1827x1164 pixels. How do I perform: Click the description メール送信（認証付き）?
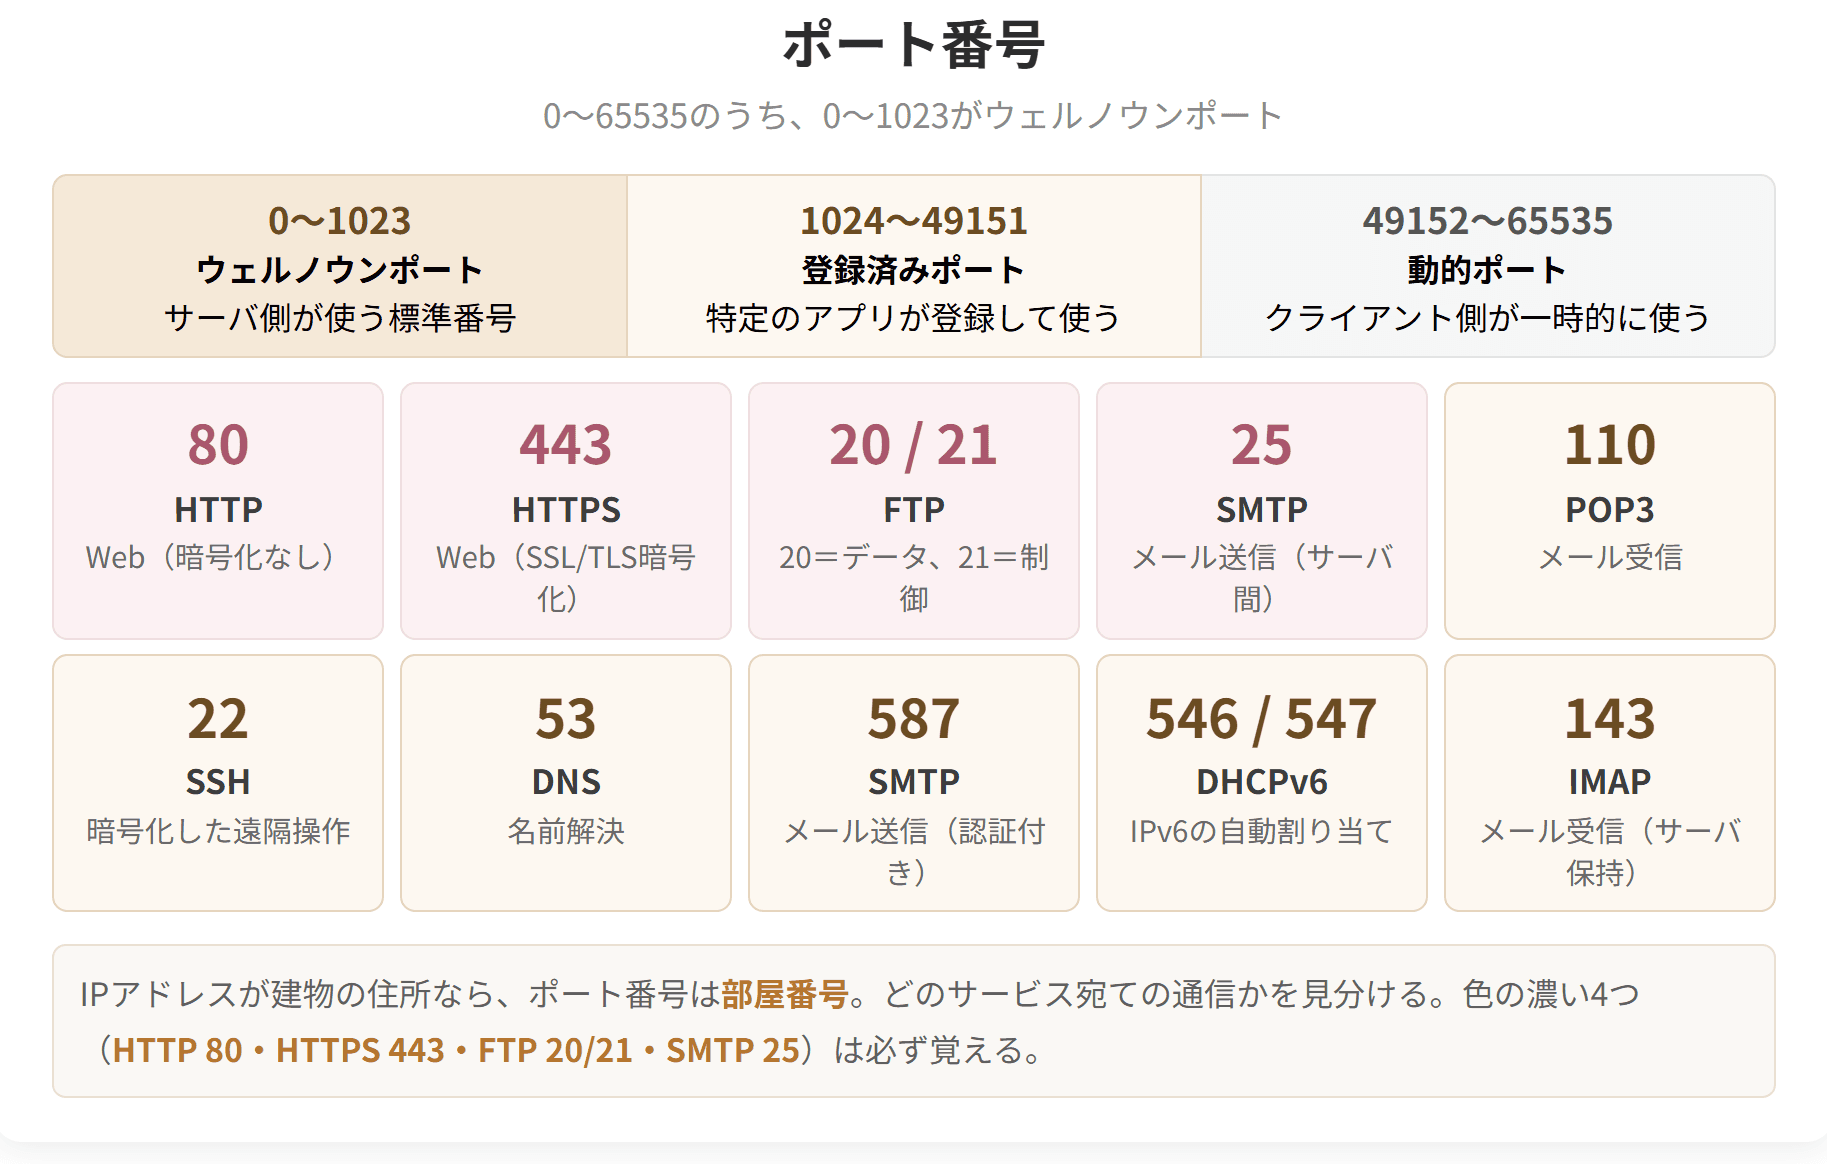pyautogui.click(x=914, y=852)
